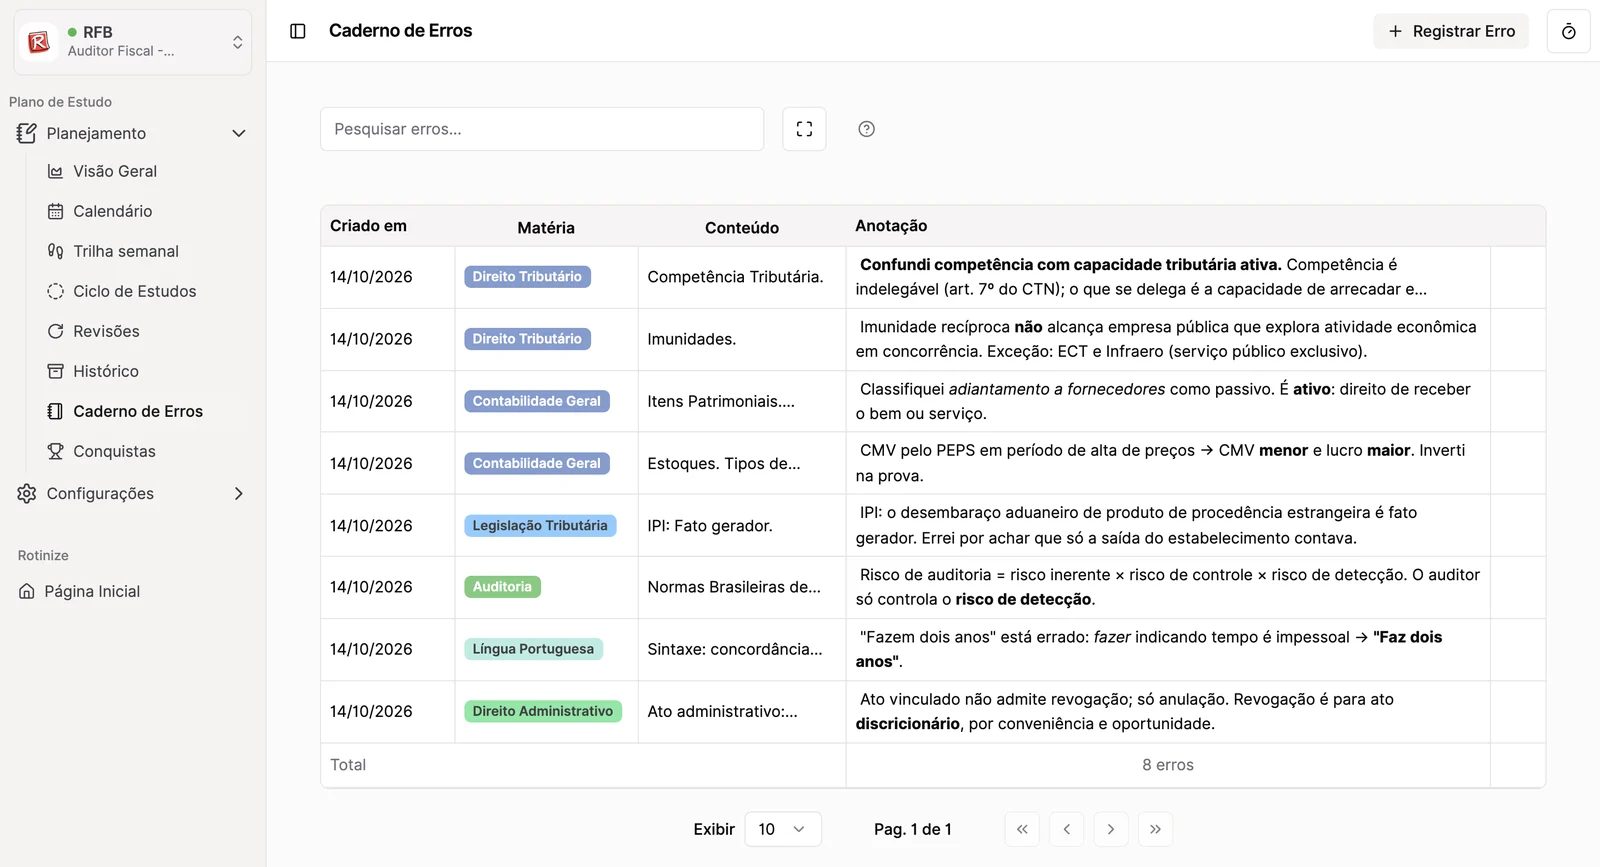Open the Exibir rows-per-page dropdown
This screenshot has height=867, width=1600.
tap(783, 829)
